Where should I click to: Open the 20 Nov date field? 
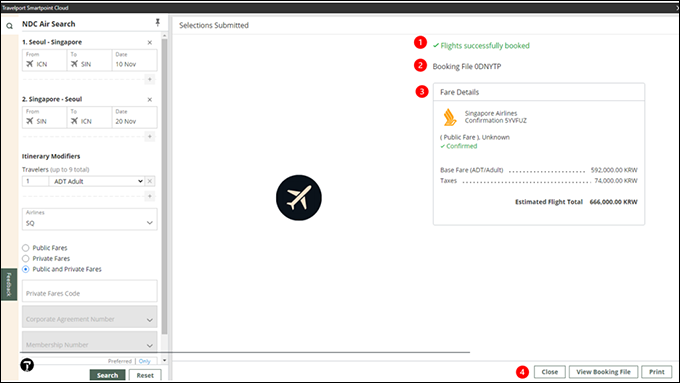coord(134,117)
